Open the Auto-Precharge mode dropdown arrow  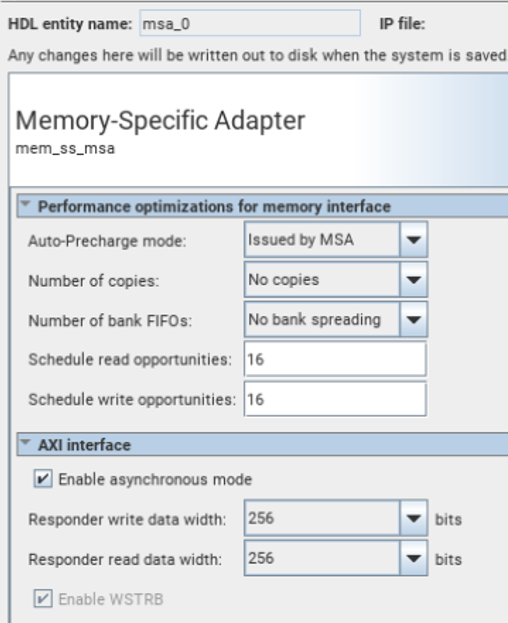click(413, 240)
